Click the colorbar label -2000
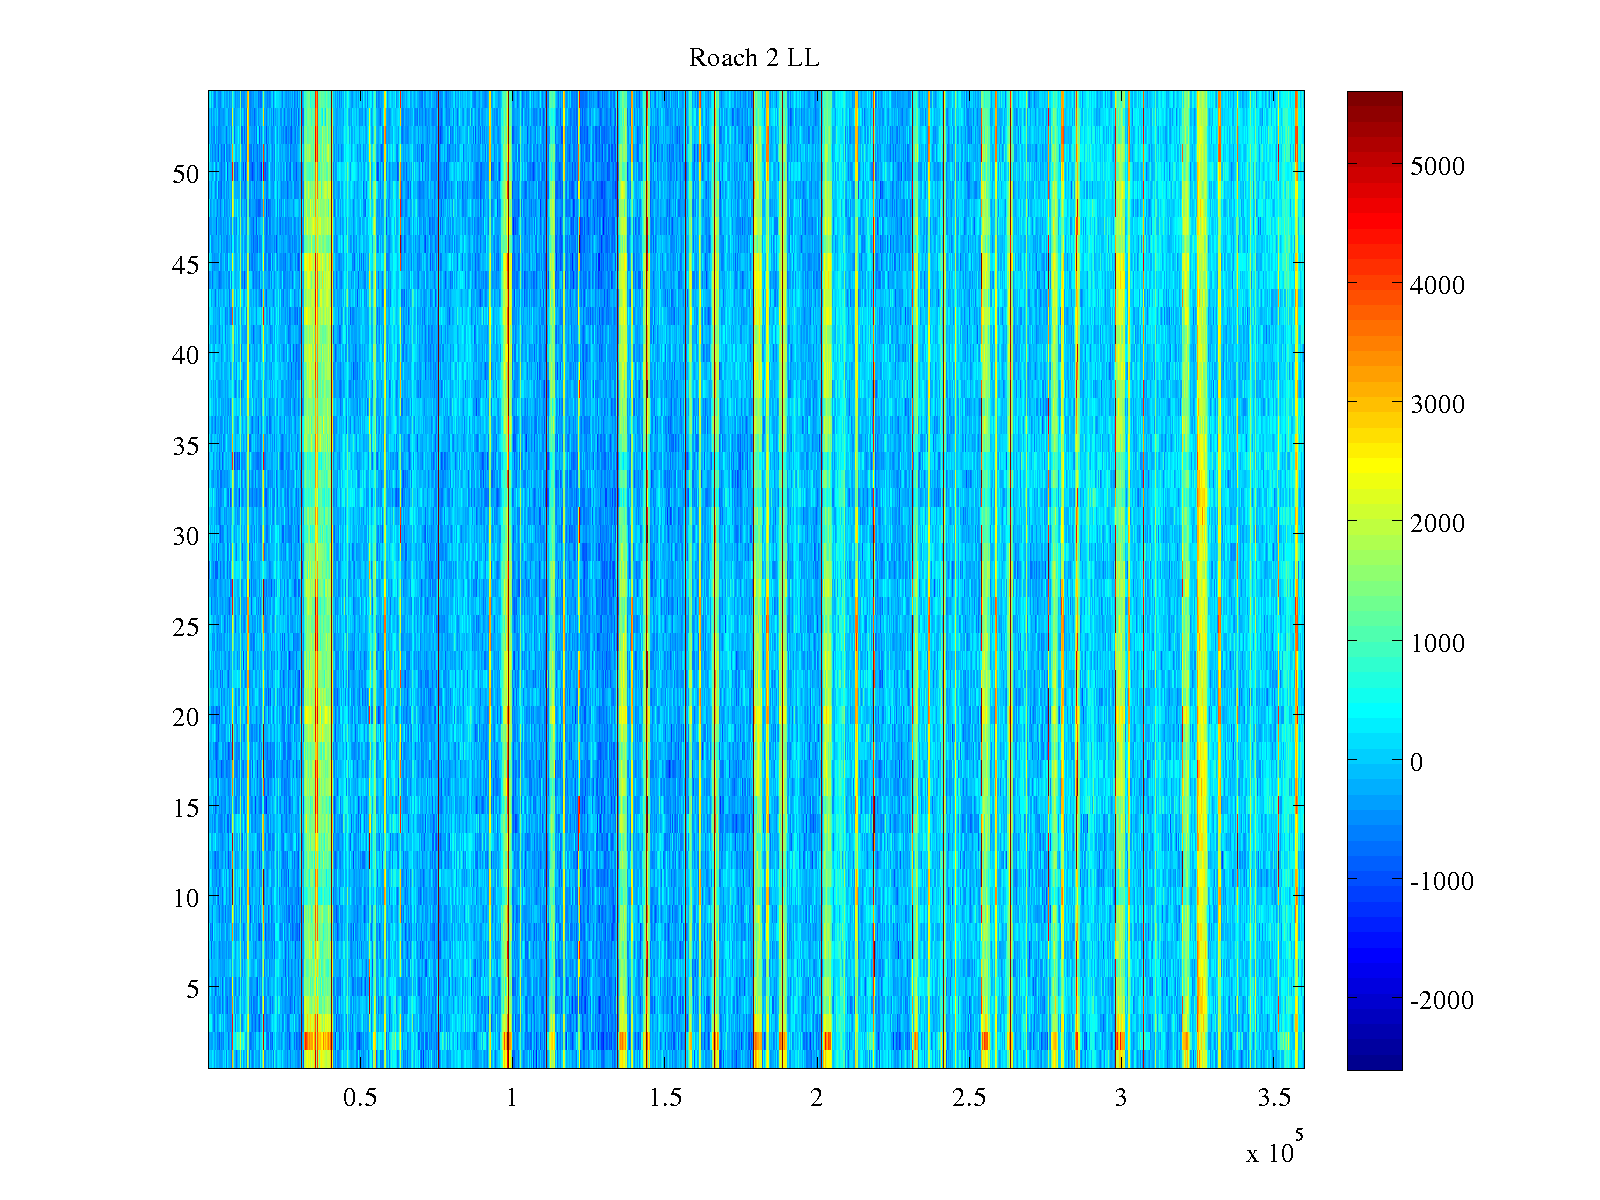 (x=1442, y=1001)
